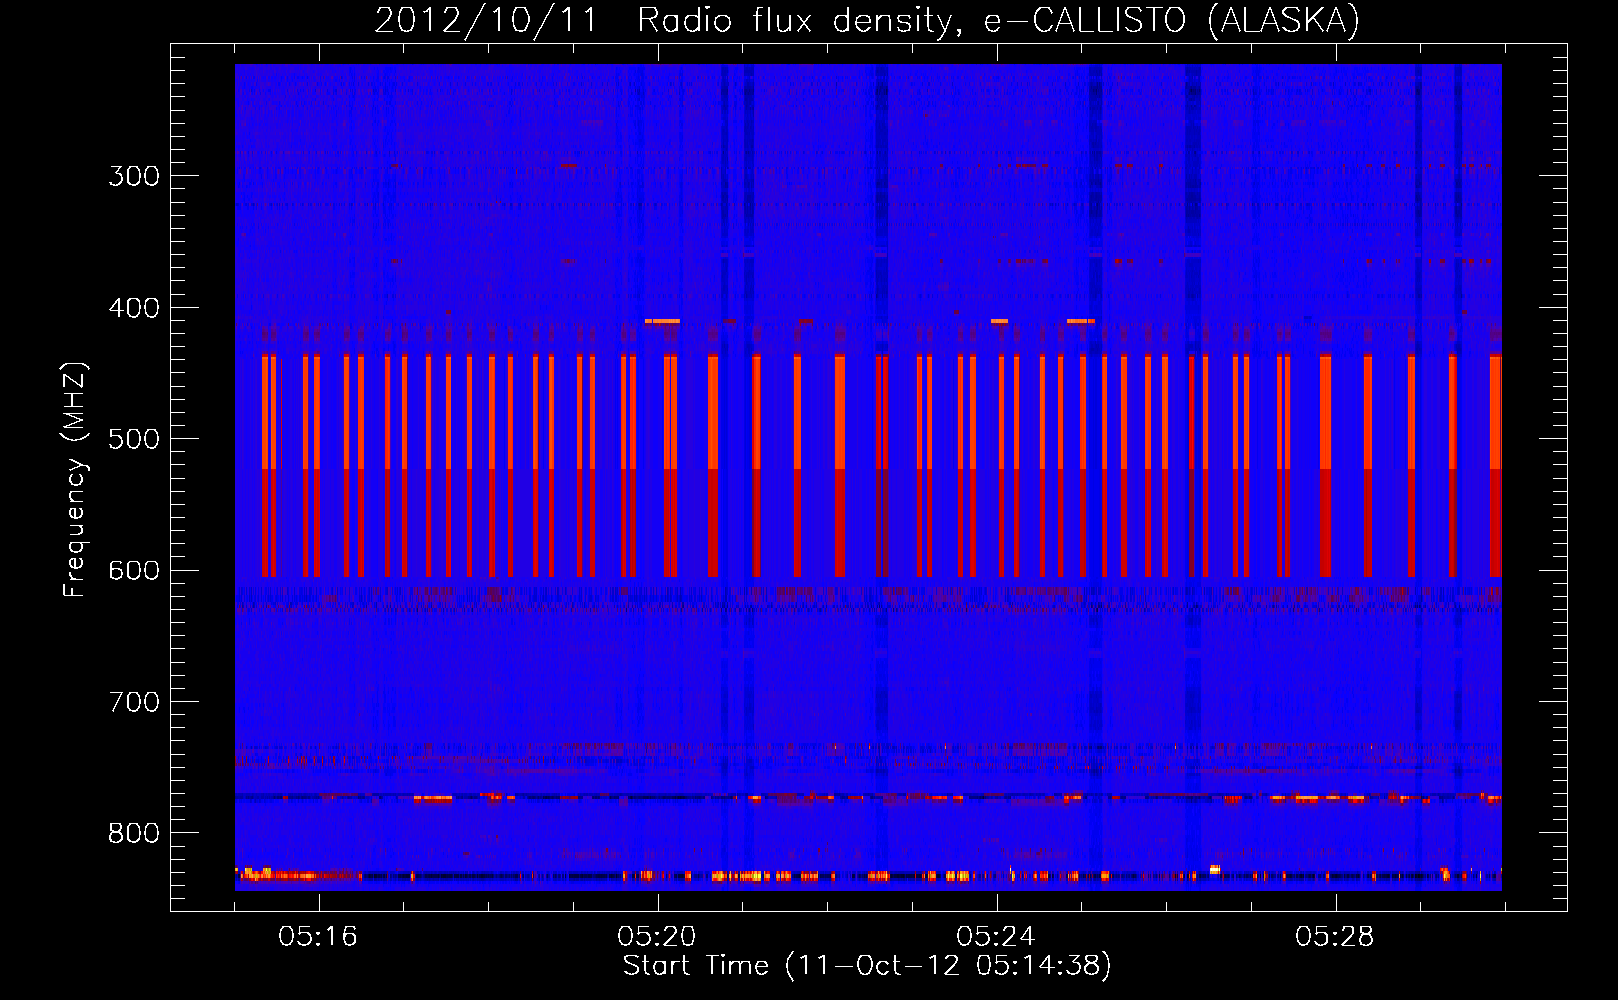Select the 800 frequency tick label
This screenshot has width=1618, height=1000.
pos(134,834)
